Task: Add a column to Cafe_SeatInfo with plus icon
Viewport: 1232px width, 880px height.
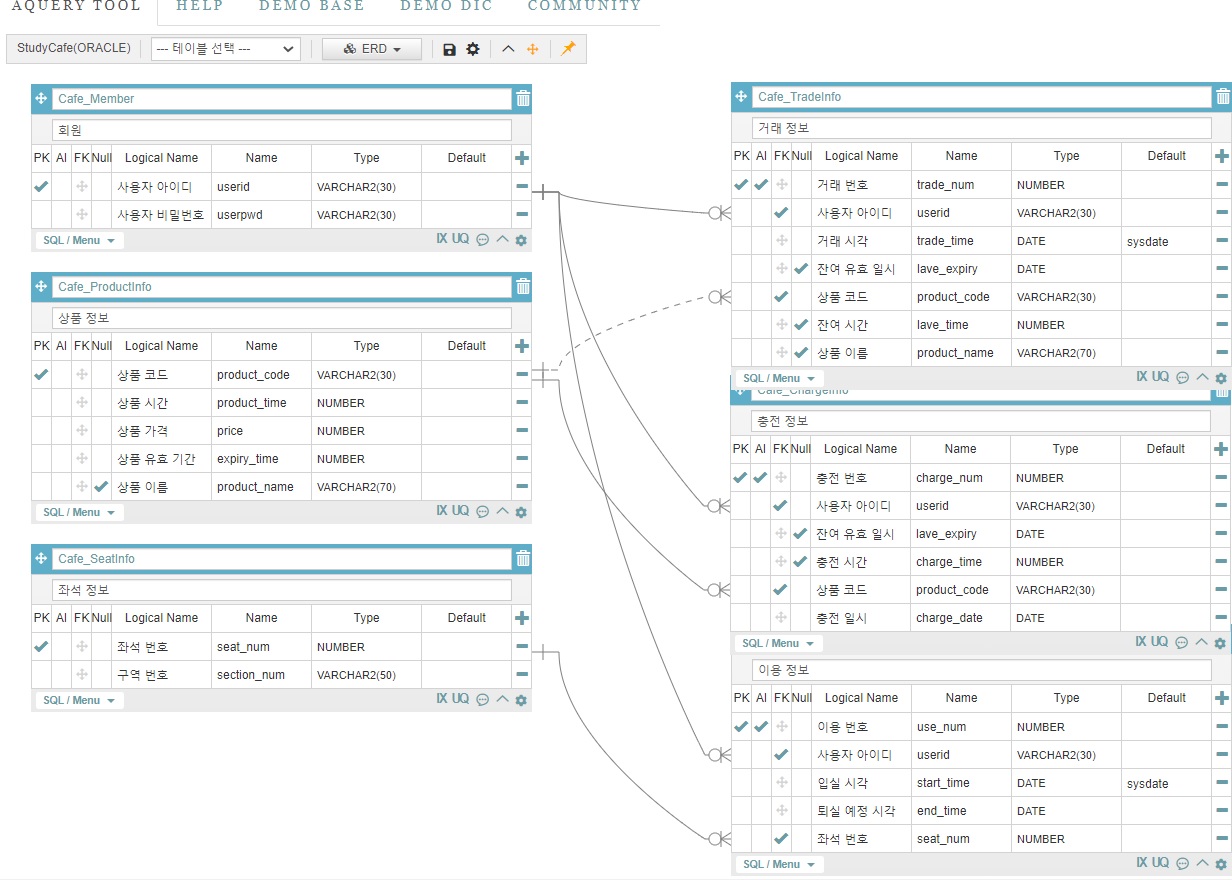Action: [522, 618]
